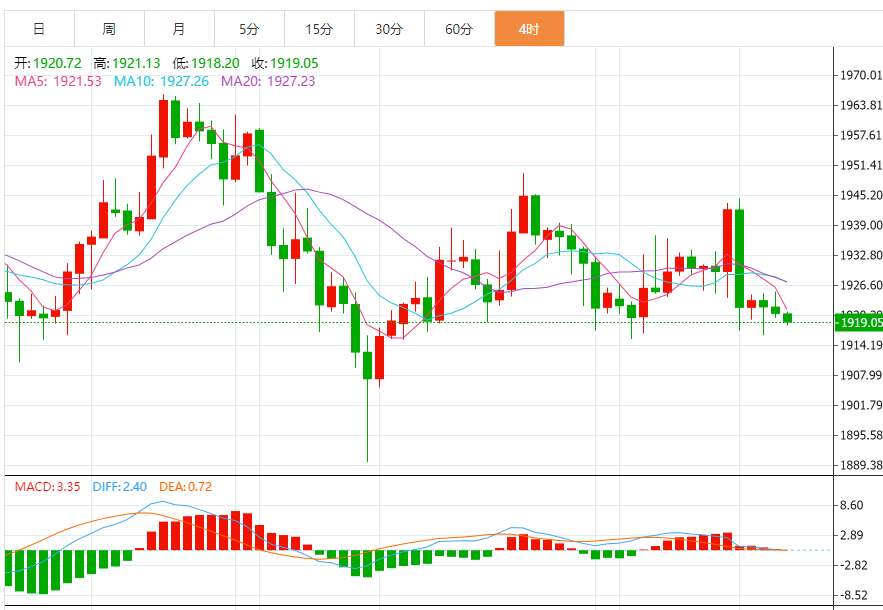The width and height of the screenshot is (883, 610).
Task: Click the 1951.41 price axis label
Action: pos(861,165)
